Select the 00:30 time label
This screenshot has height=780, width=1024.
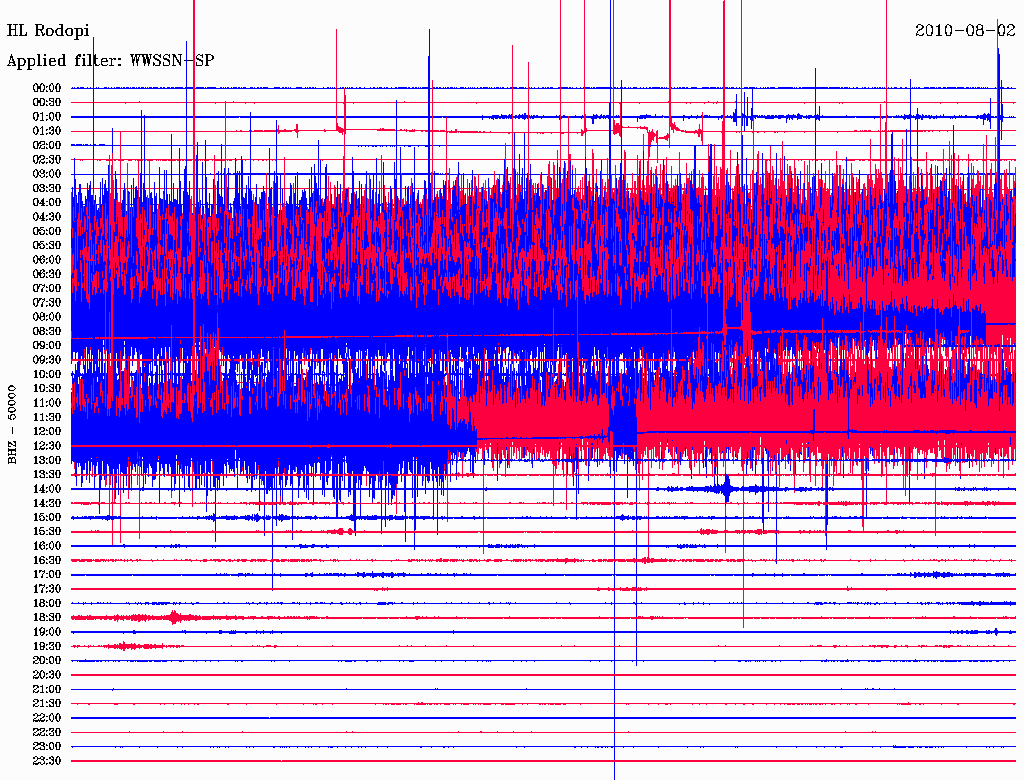tap(47, 103)
